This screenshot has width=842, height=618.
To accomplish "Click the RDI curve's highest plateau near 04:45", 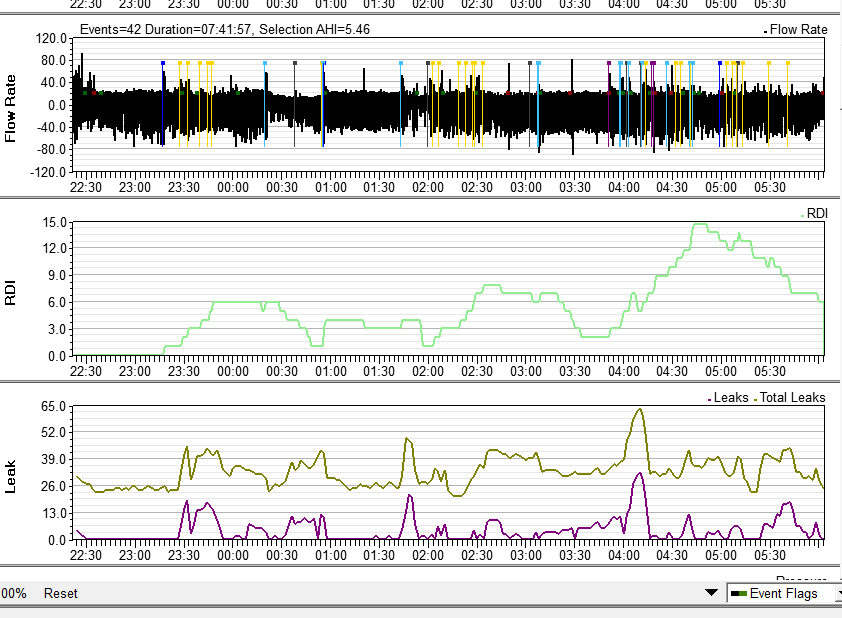I will [700, 225].
